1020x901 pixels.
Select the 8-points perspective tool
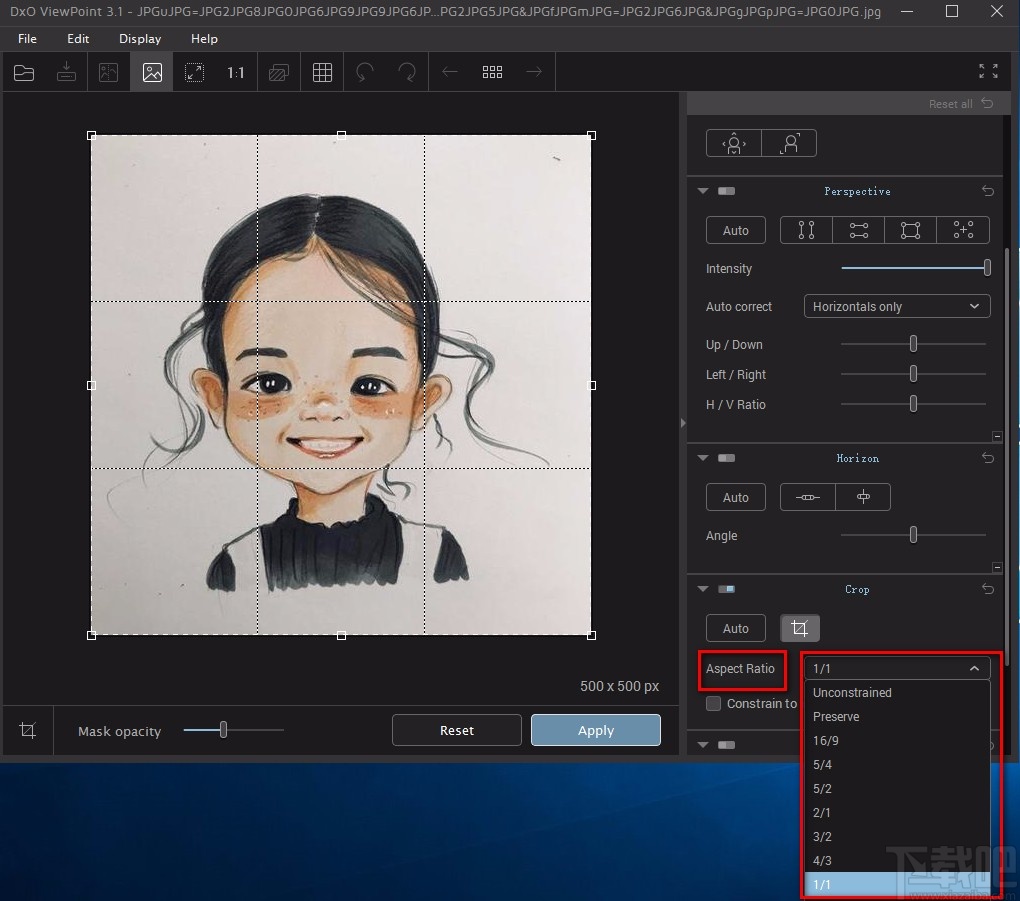[962, 230]
